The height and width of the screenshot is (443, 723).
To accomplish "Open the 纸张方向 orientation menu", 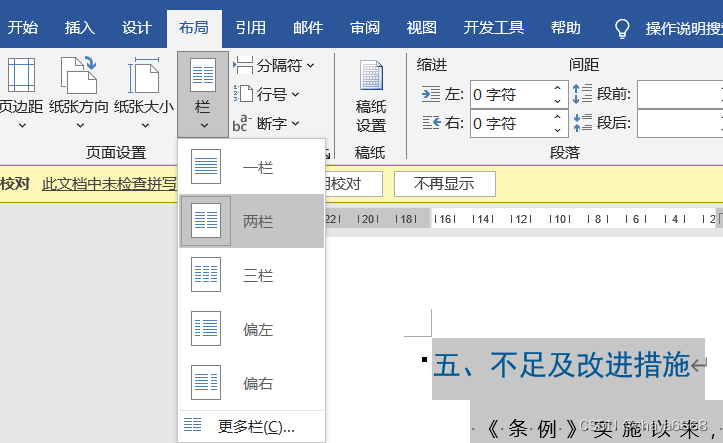I will pyautogui.click(x=79, y=92).
